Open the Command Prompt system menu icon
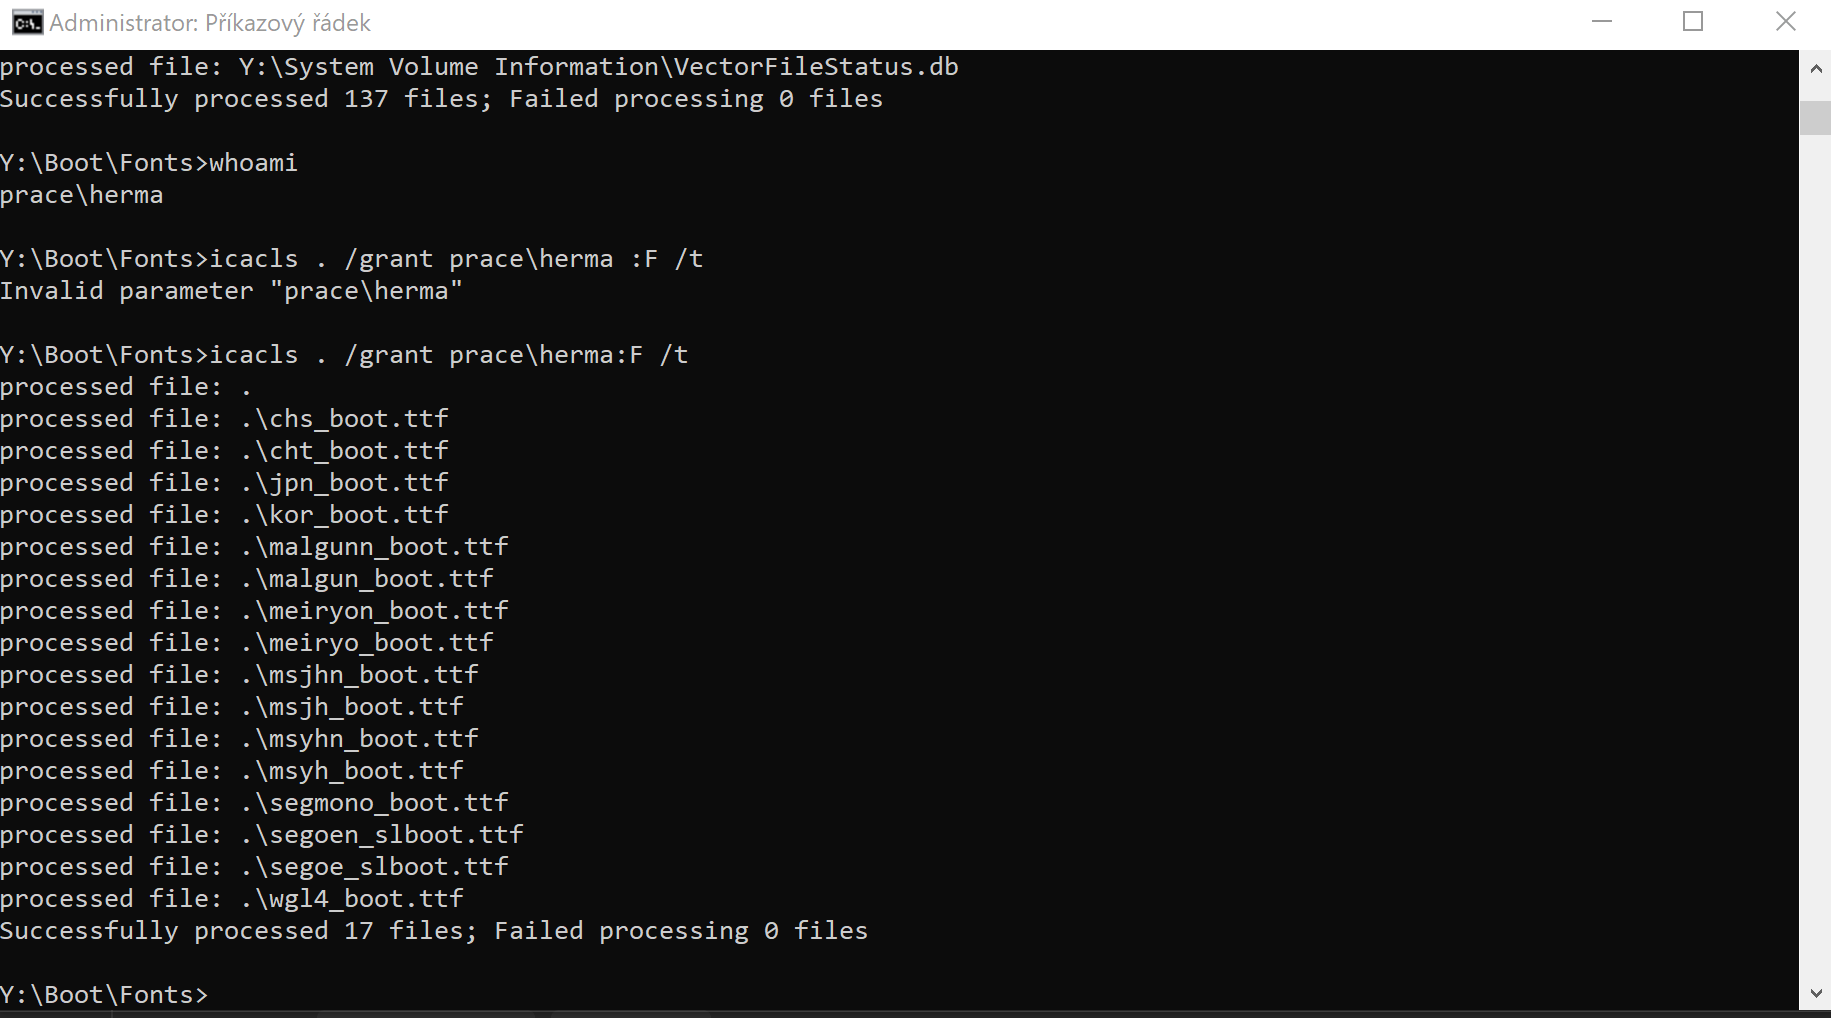 [x=27, y=22]
